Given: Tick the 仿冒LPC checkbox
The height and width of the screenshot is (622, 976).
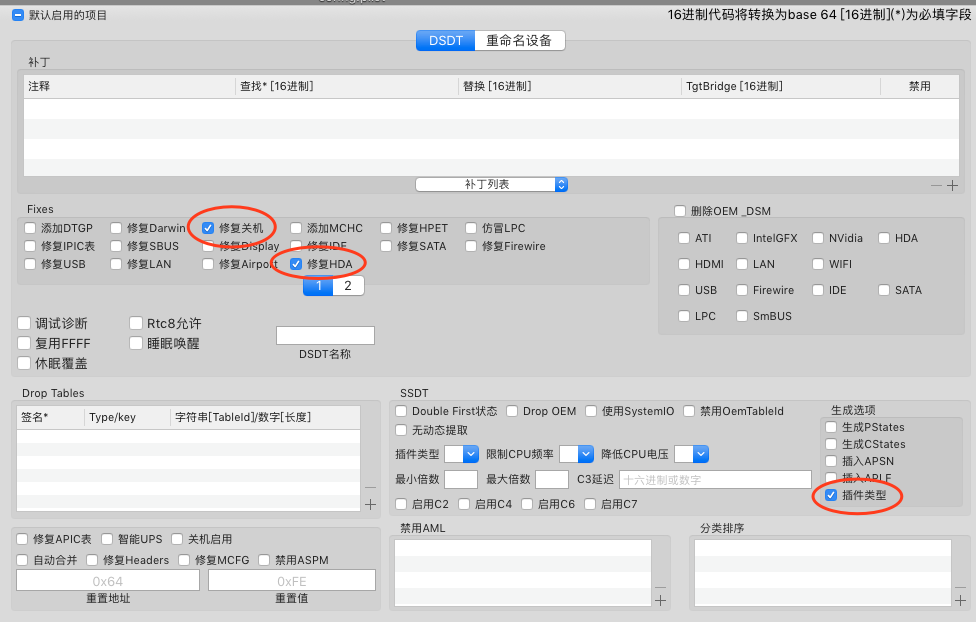Looking at the screenshot, I should tap(471, 228).
